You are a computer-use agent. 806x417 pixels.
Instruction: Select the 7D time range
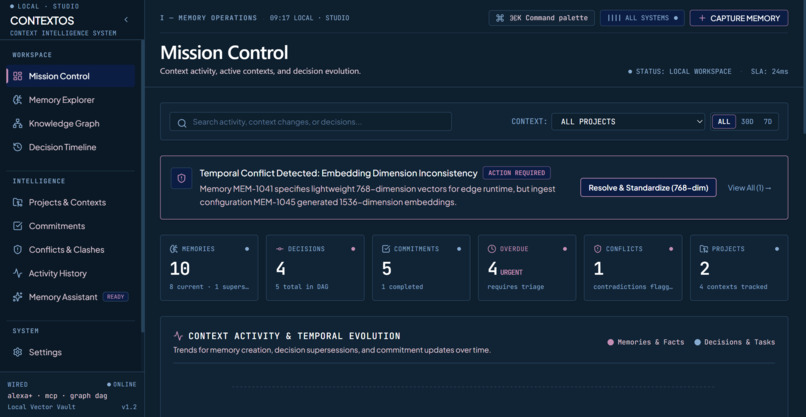tap(767, 122)
